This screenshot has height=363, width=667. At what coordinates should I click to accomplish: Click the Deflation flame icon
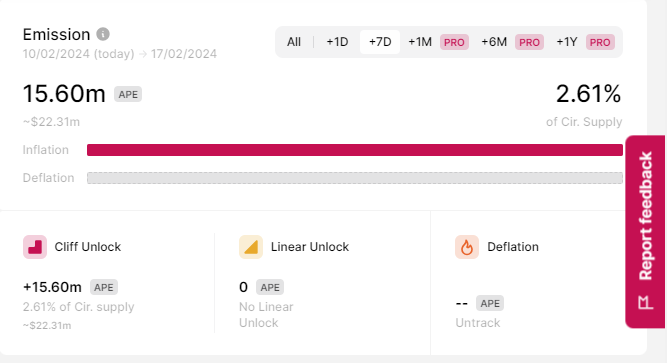tap(467, 247)
